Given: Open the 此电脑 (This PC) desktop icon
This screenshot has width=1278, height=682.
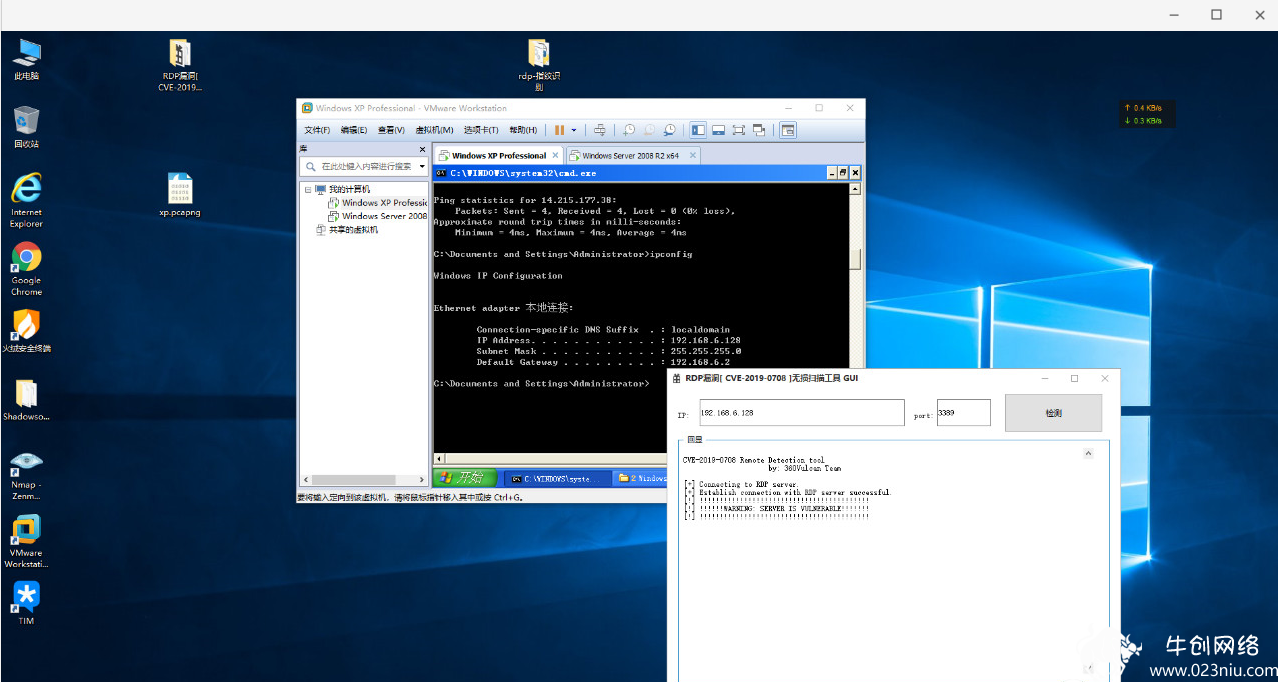Looking at the screenshot, I should [x=26, y=59].
